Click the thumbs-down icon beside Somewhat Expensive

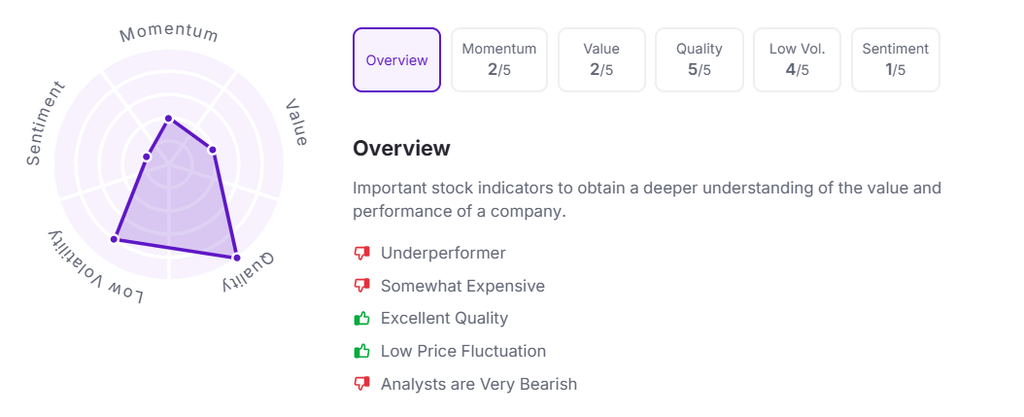(x=362, y=286)
